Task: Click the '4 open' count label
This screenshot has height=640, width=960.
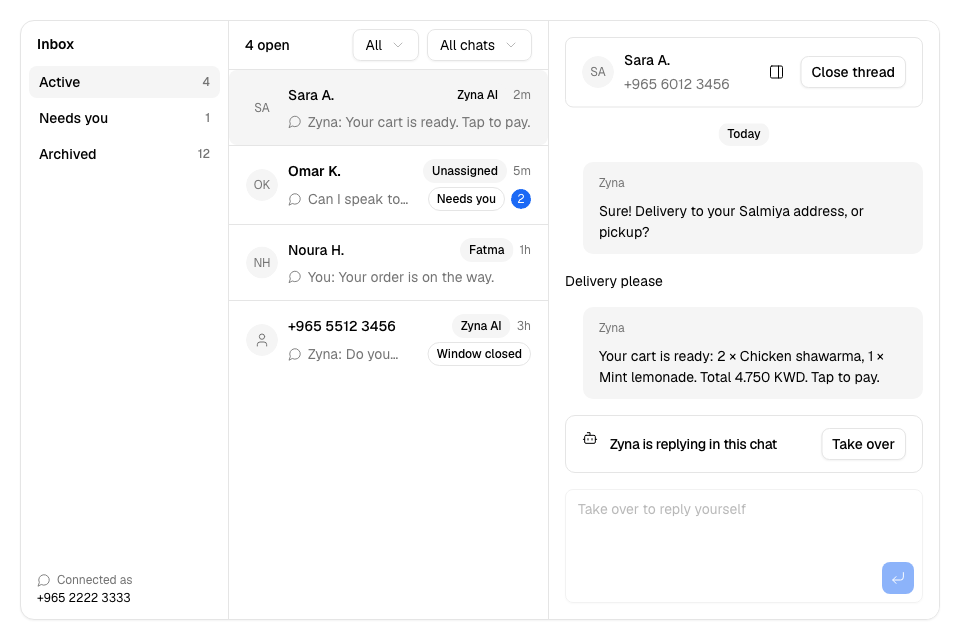Action: [x=267, y=45]
